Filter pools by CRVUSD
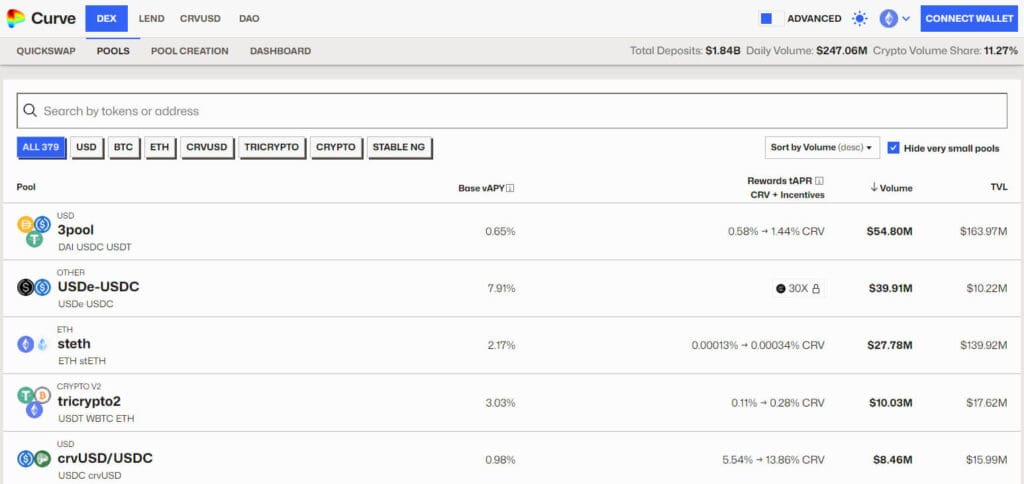The image size is (1024, 484). [x=206, y=148]
